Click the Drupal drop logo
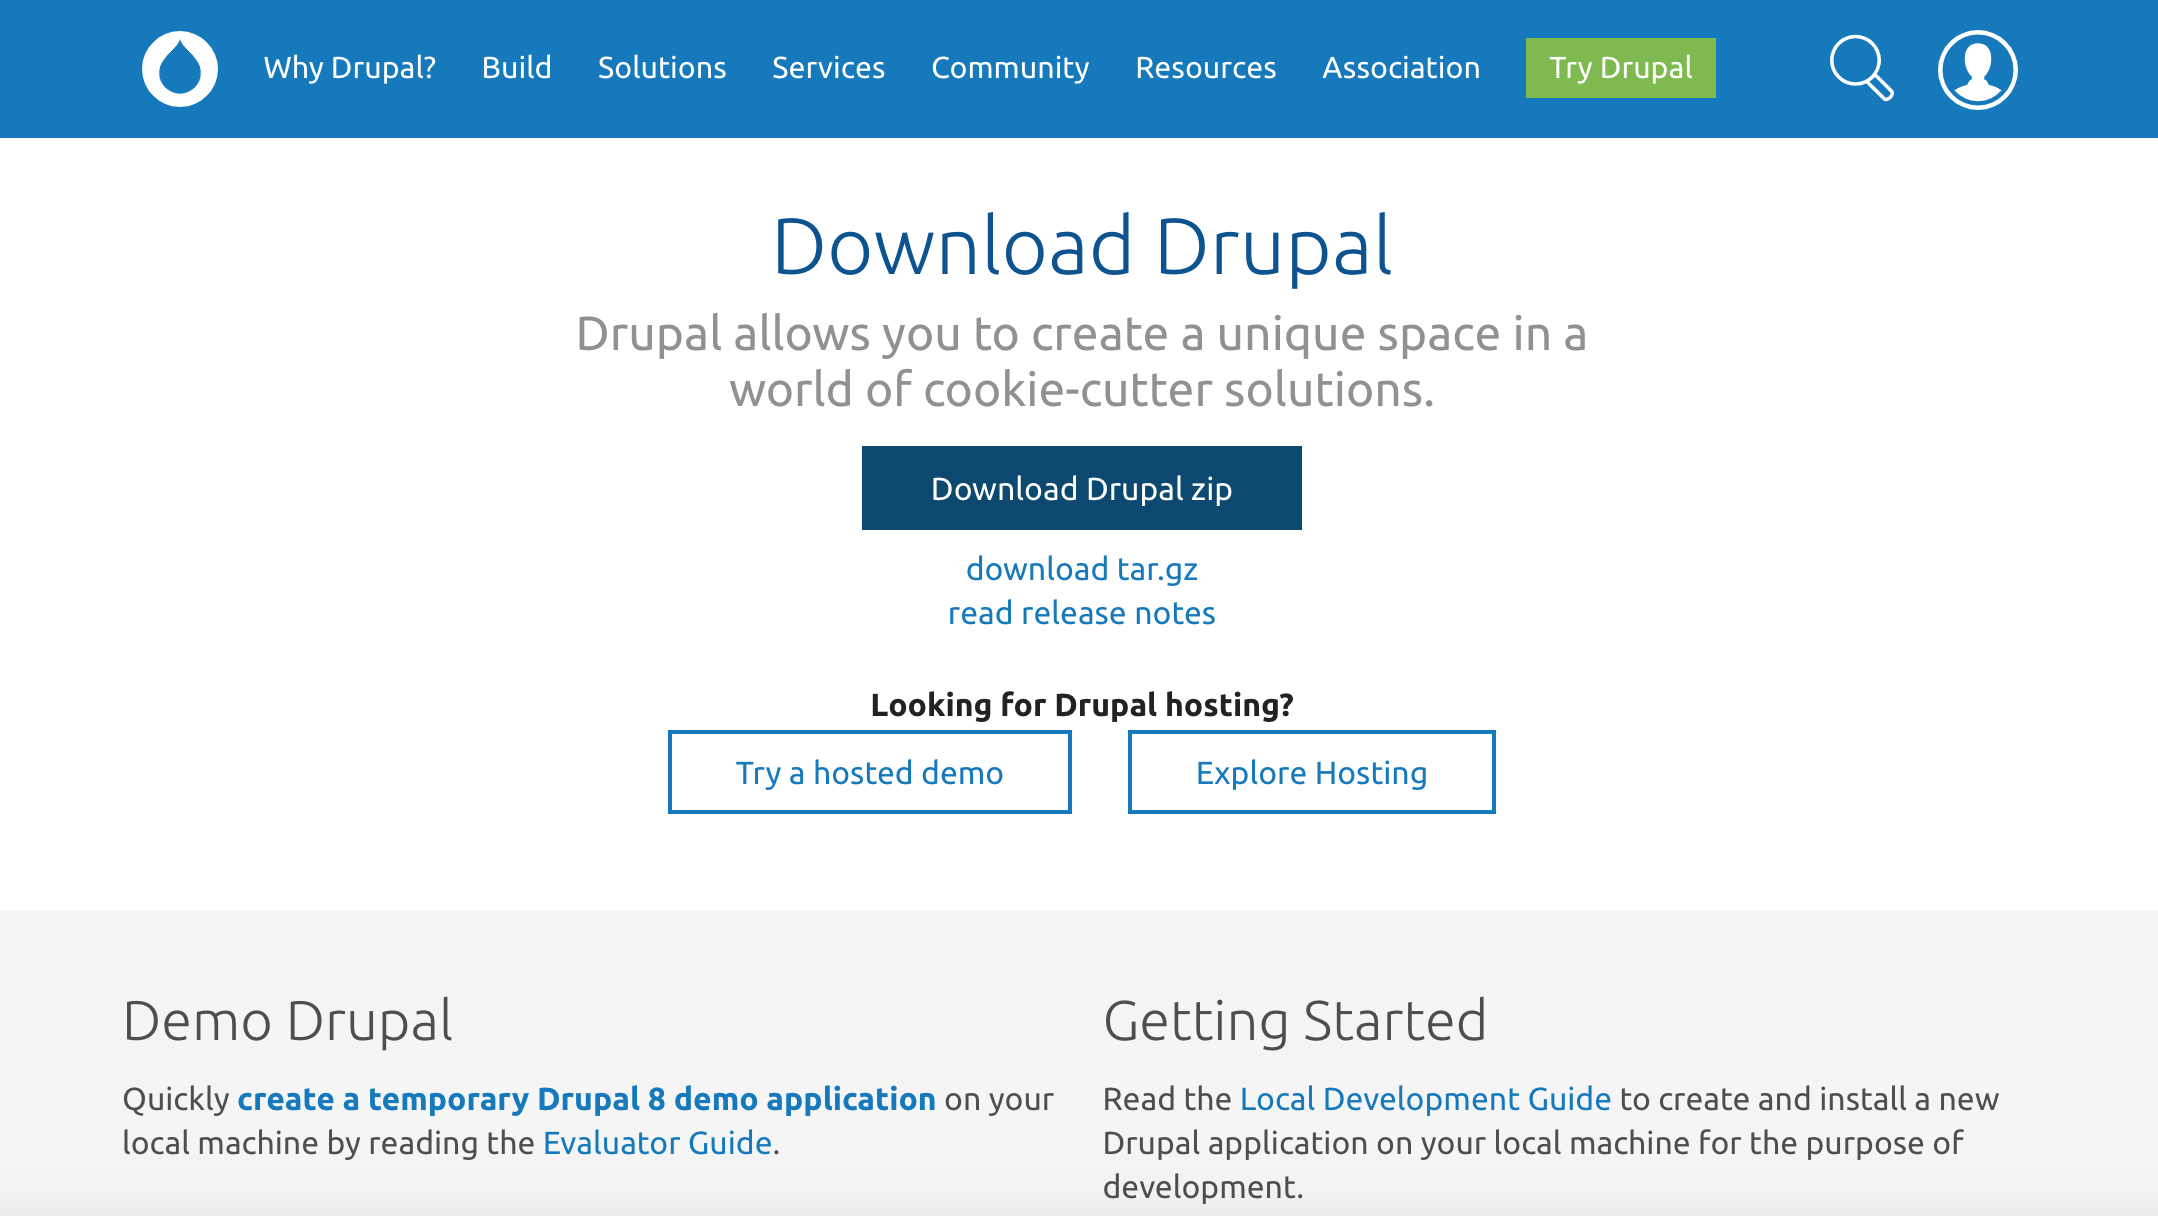Screen dimensions: 2158x1216 180,69
